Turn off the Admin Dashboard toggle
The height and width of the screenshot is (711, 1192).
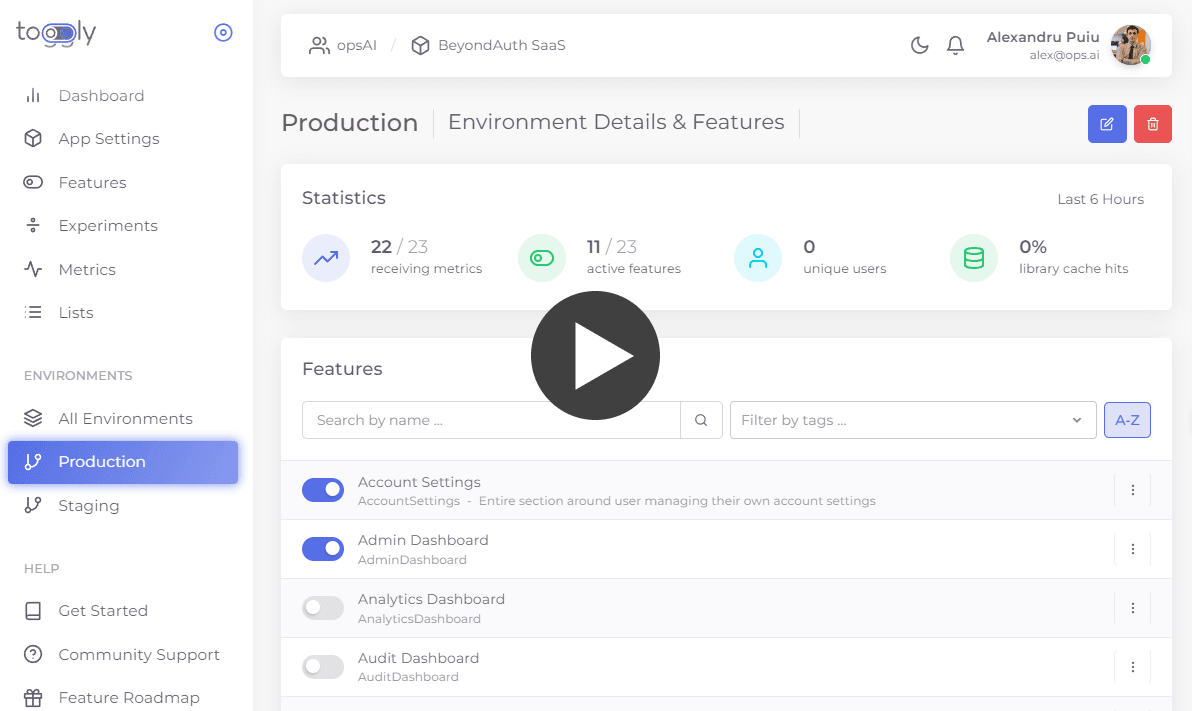[323, 549]
